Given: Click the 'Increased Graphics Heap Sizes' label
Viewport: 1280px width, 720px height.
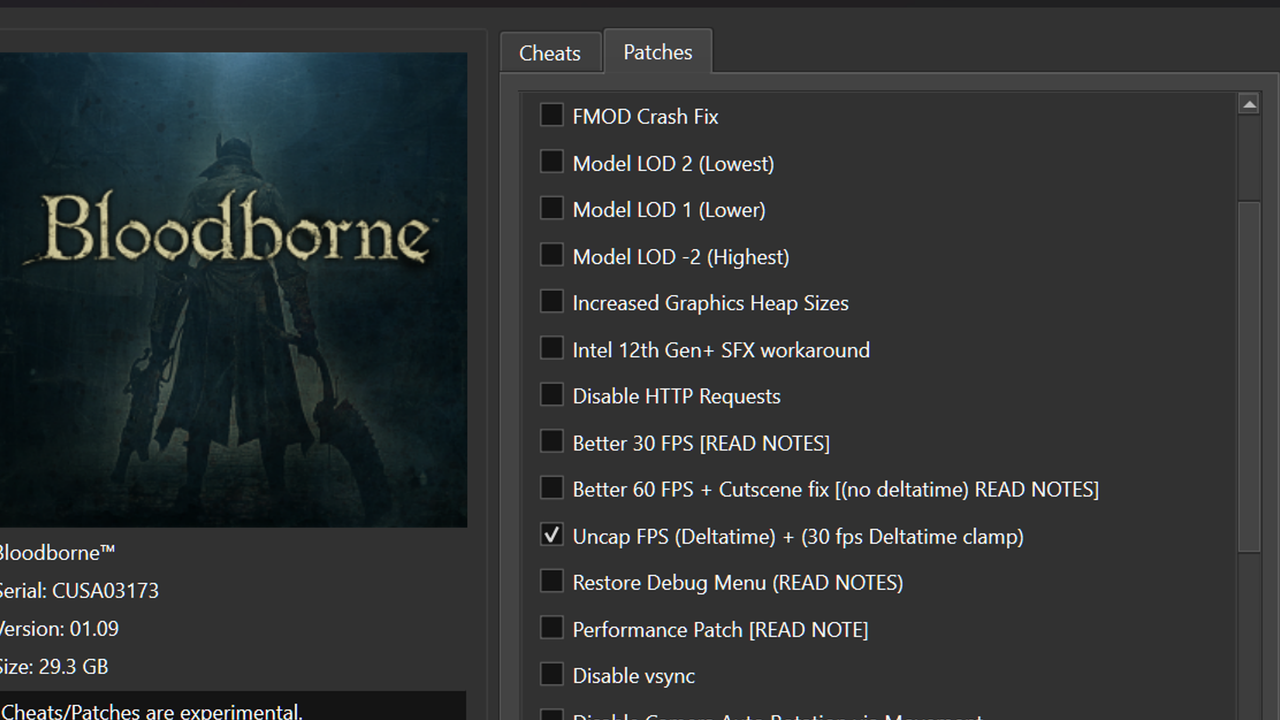Looking at the screenshot, I should [x=710, y=303].
